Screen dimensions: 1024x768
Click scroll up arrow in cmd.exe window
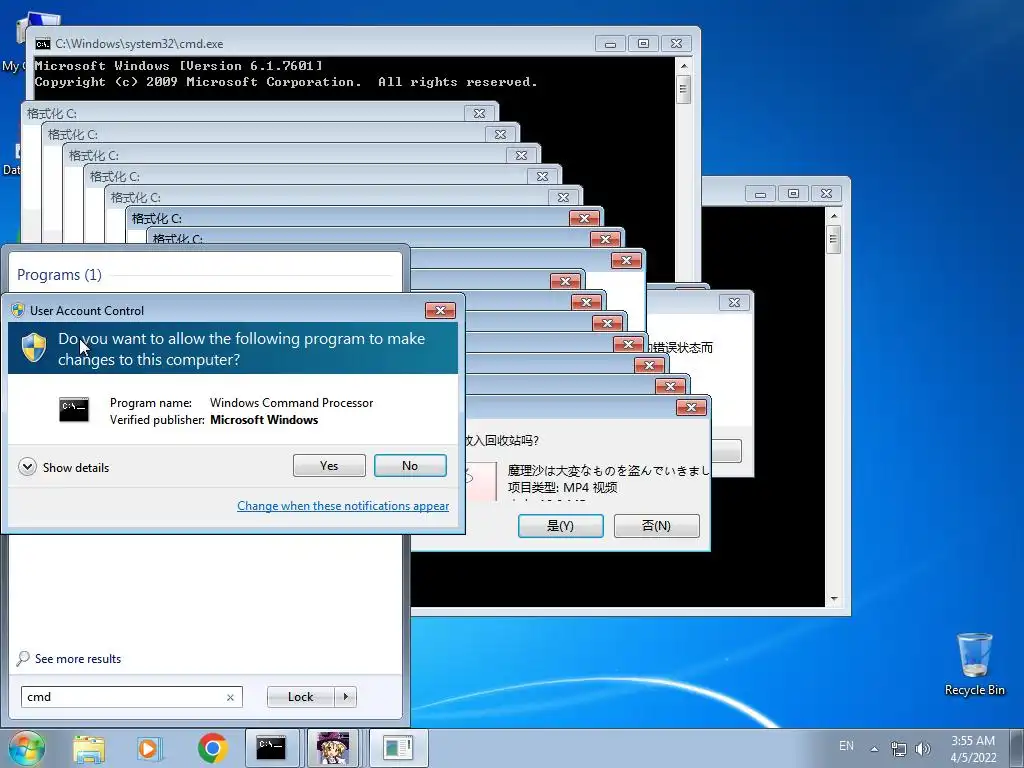[684, 66]
